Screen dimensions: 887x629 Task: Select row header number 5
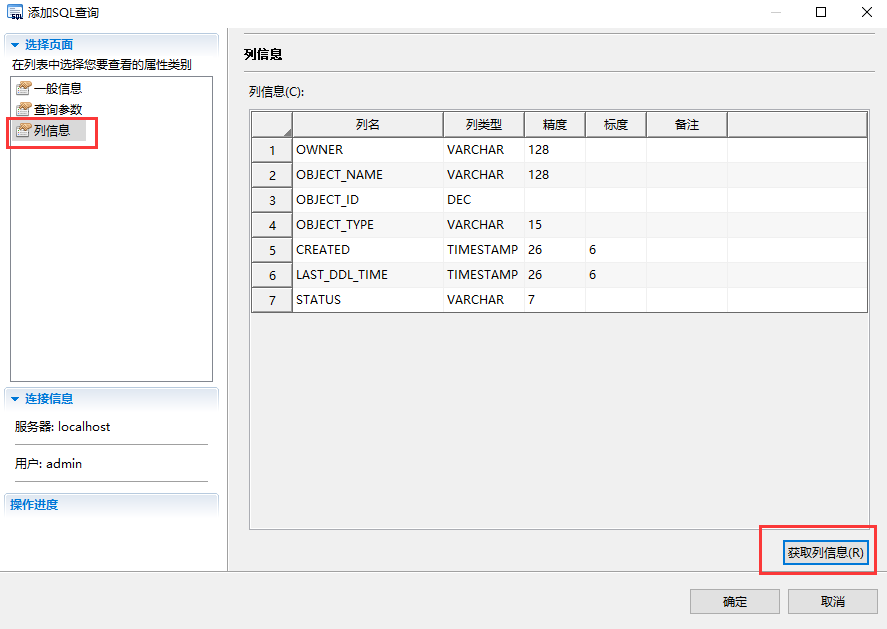pos(272,249)
